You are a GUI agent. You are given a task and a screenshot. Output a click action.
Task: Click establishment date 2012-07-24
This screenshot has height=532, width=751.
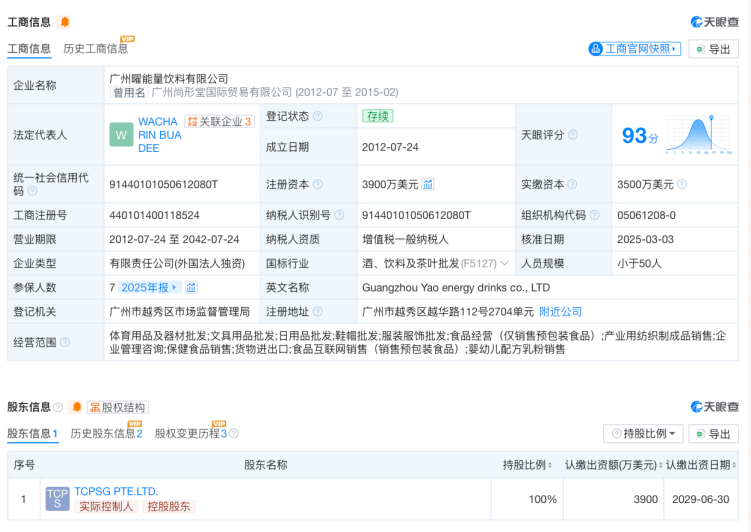point(390,147)
